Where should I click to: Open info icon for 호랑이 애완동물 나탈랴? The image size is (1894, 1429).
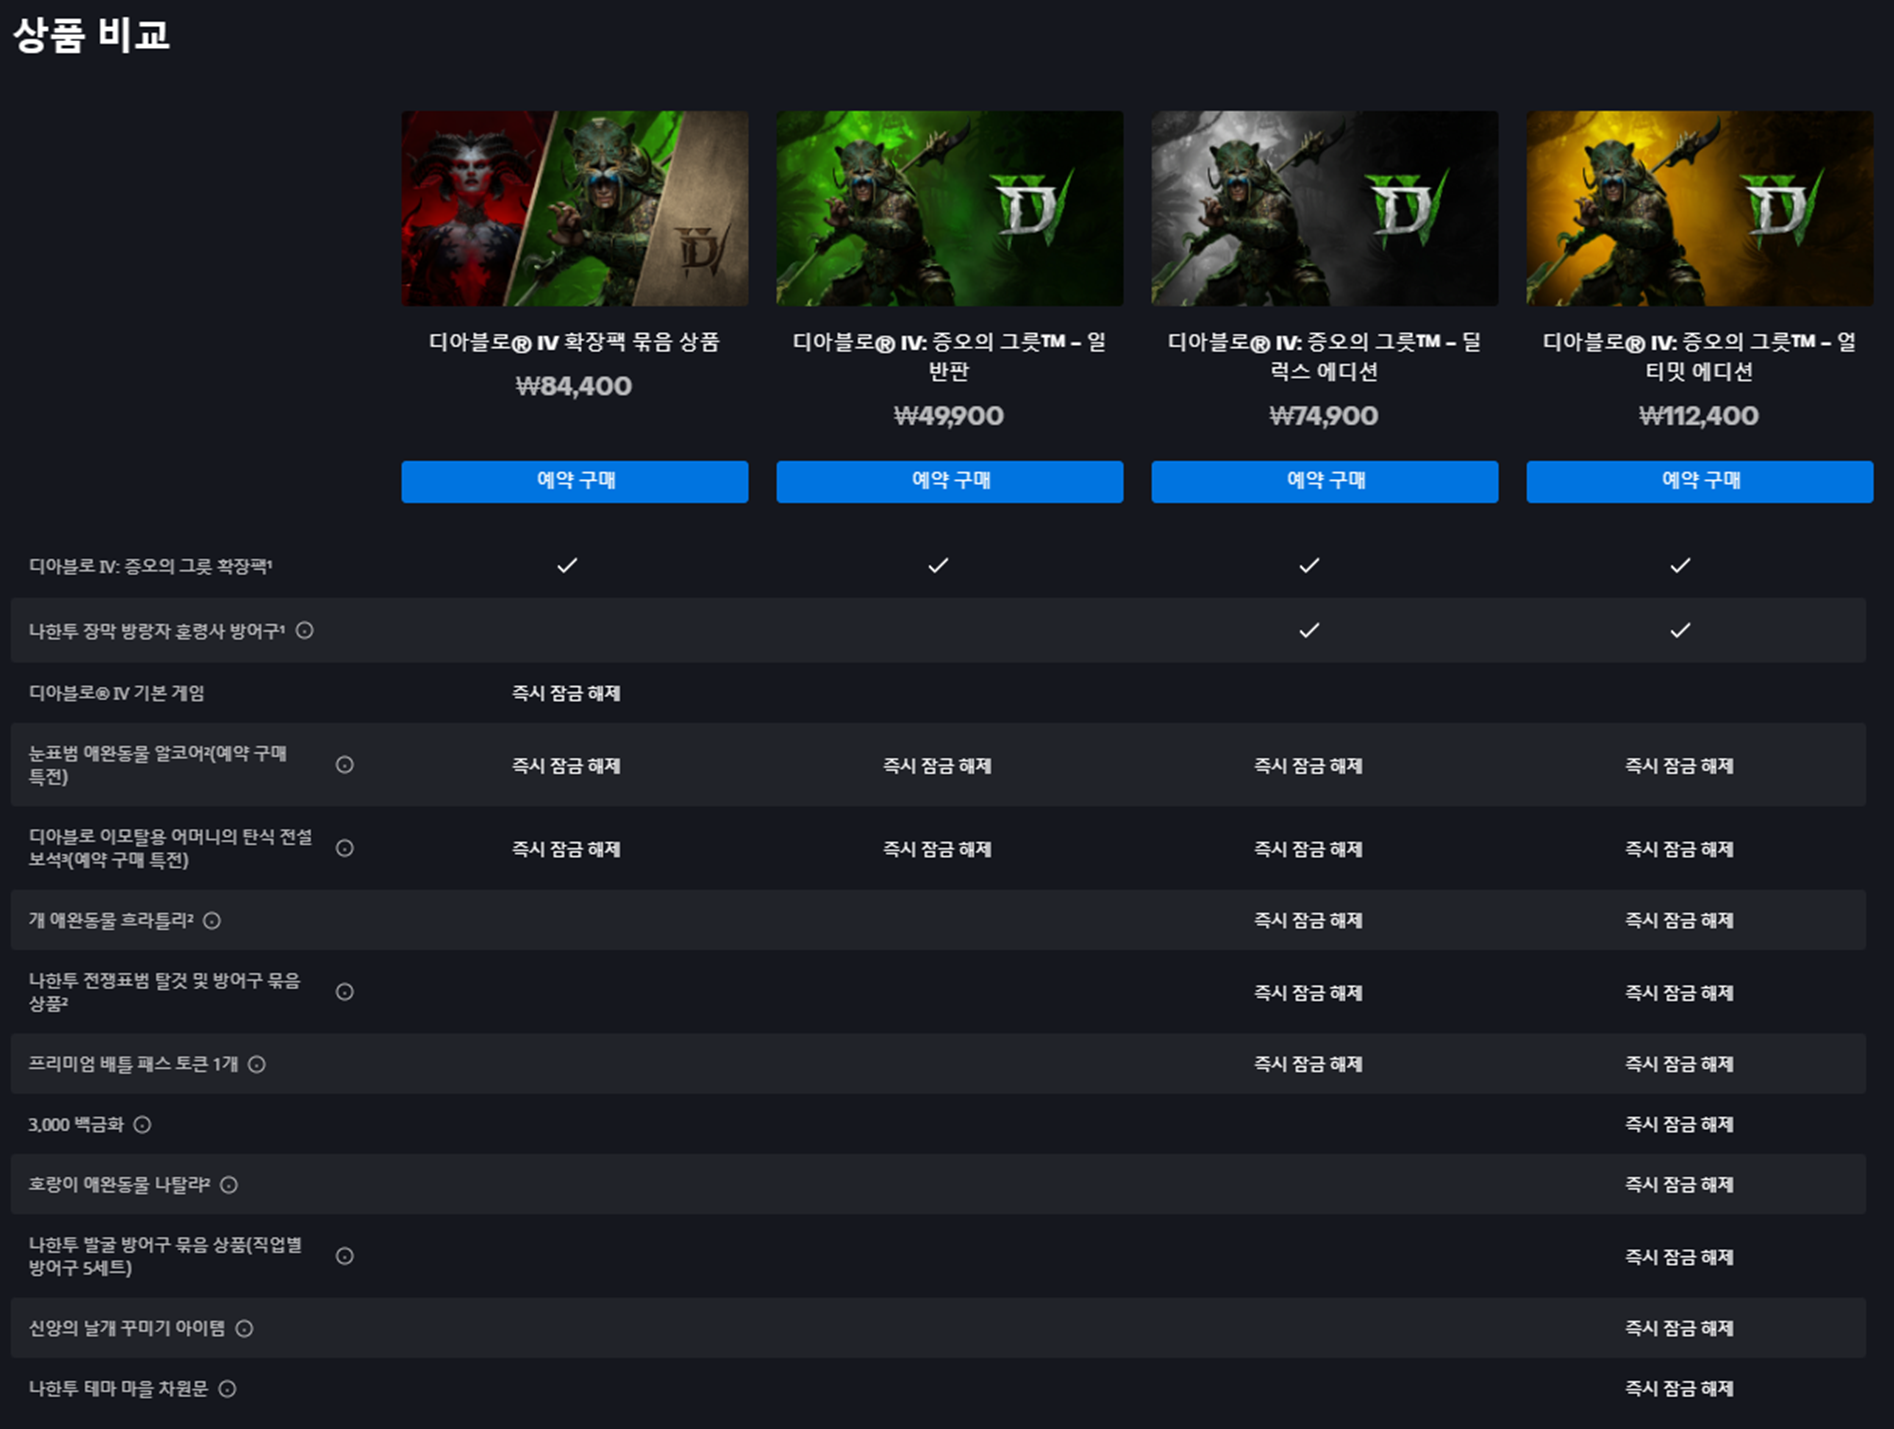click(x=229, y=1185)
